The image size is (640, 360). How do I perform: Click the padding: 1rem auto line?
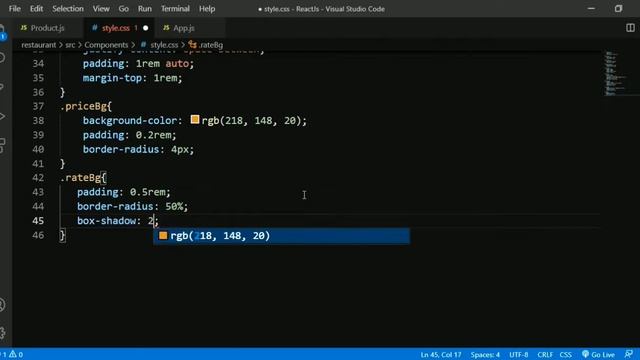(x=138, y=64)
